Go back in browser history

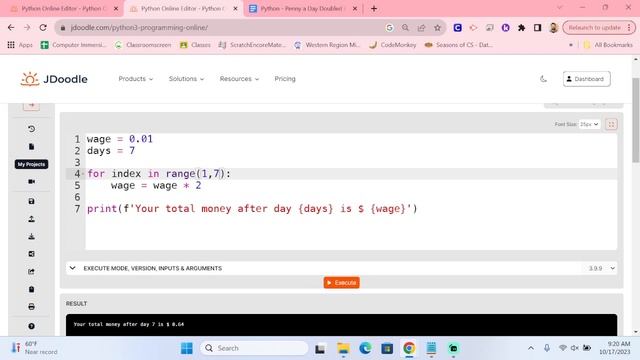pos(11,28)
